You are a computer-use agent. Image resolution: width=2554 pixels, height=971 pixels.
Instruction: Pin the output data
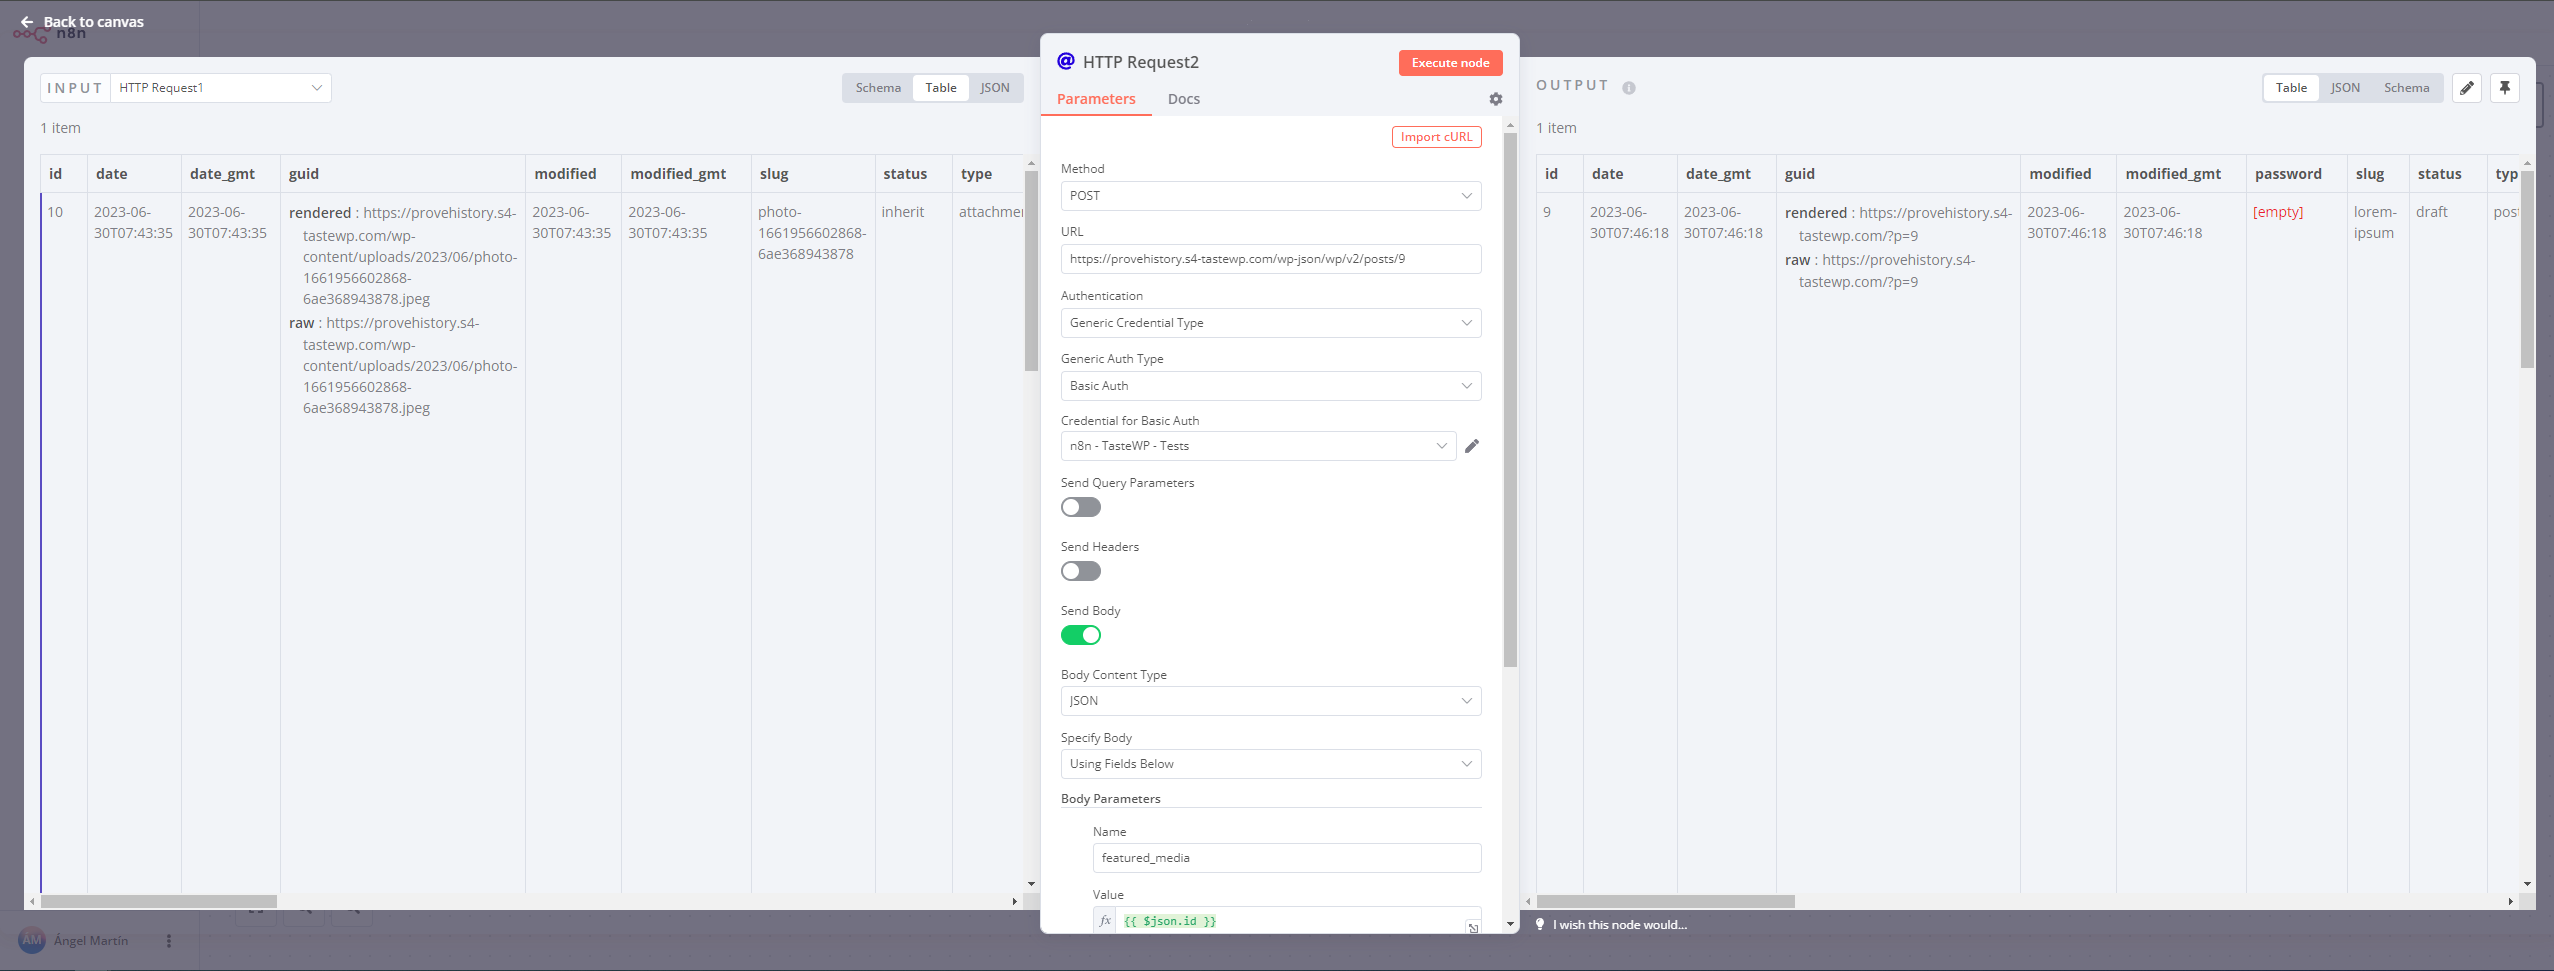[2504, 88]
